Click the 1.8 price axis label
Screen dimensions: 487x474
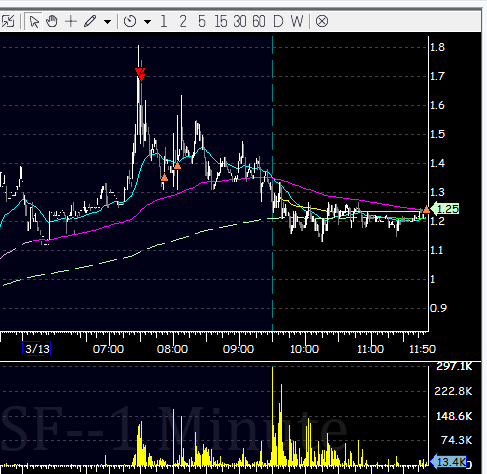pyautogui.click(x=437, y=47)
